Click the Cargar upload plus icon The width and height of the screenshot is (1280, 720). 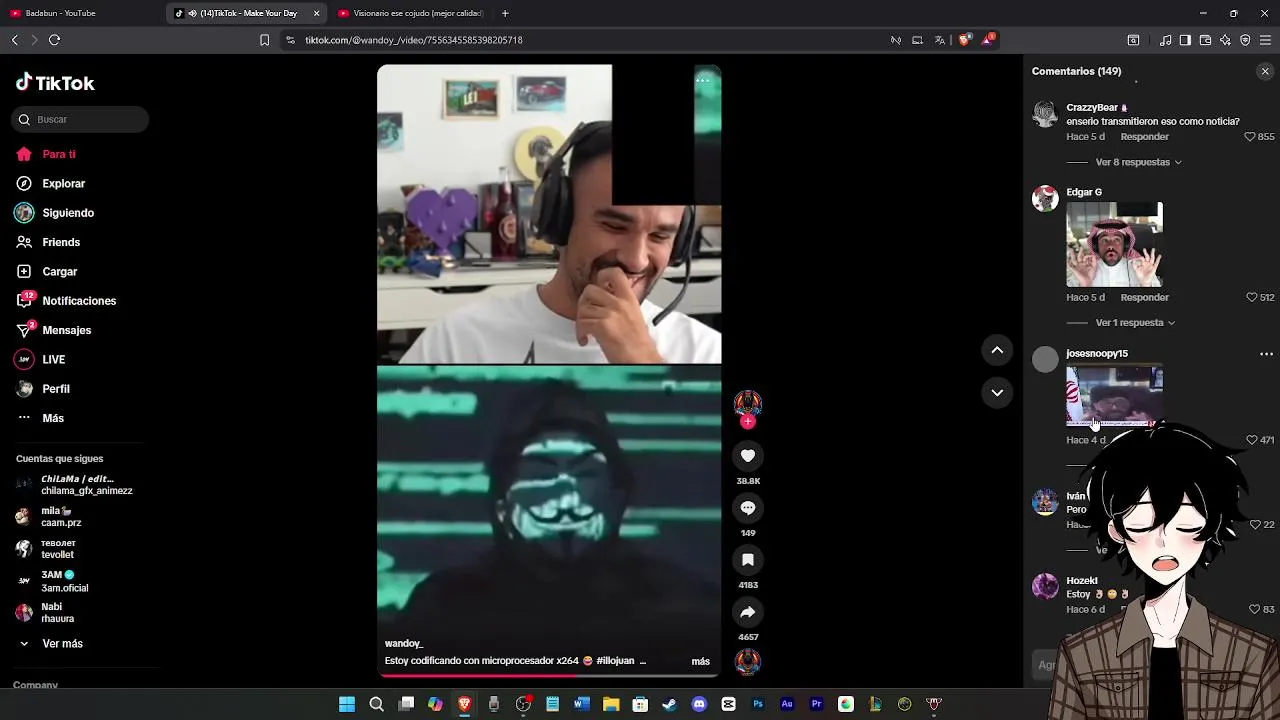coord(24,271)
